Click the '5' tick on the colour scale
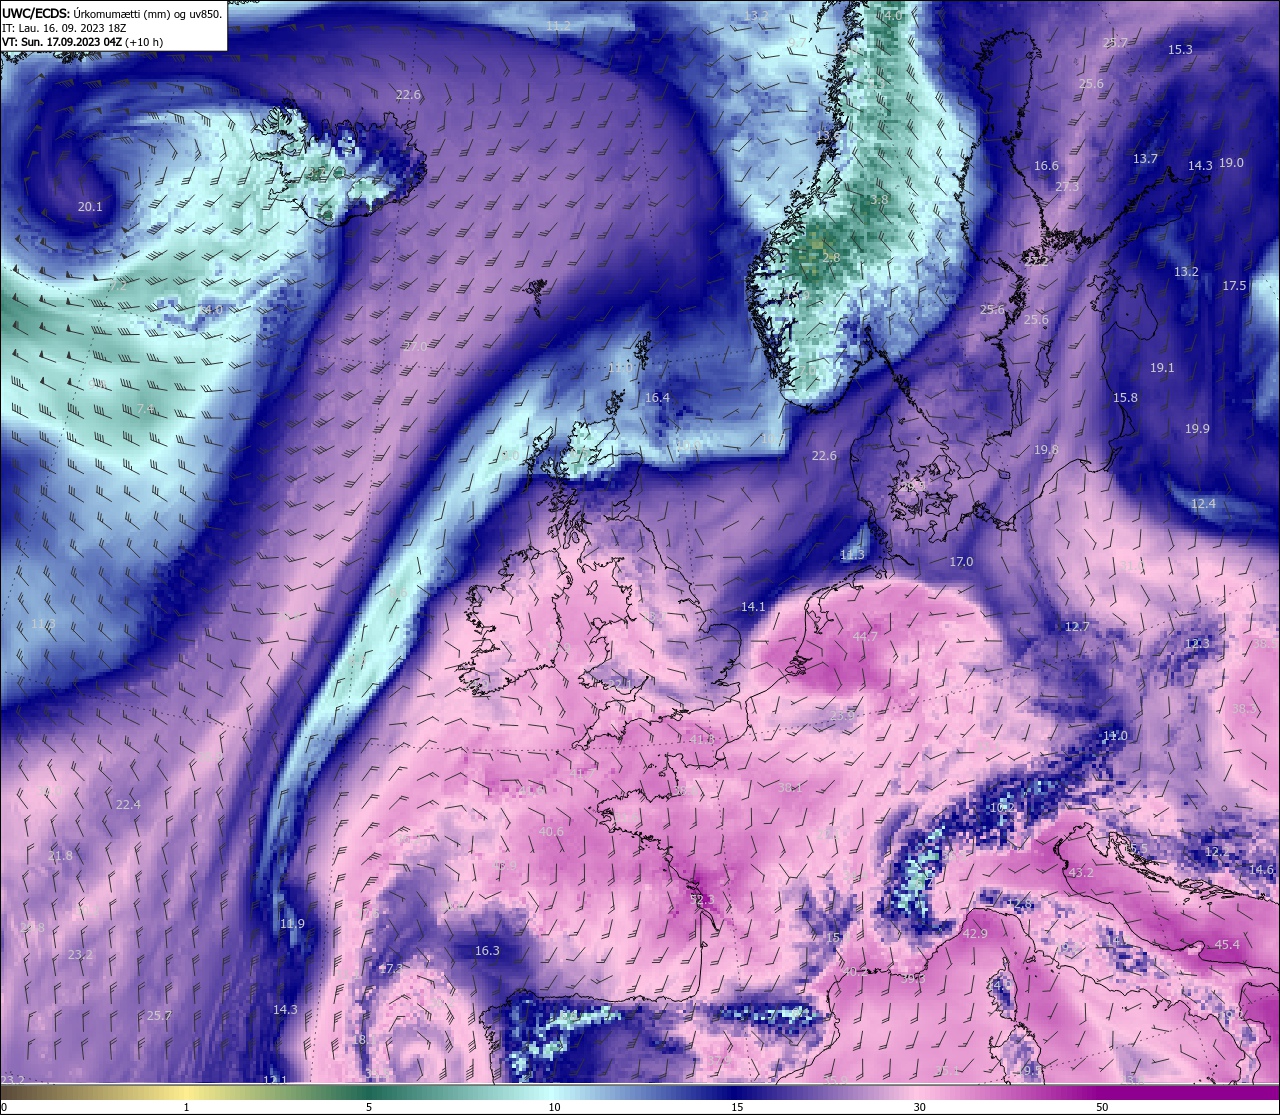1280x1115 pixels. tap(369, 1107)
